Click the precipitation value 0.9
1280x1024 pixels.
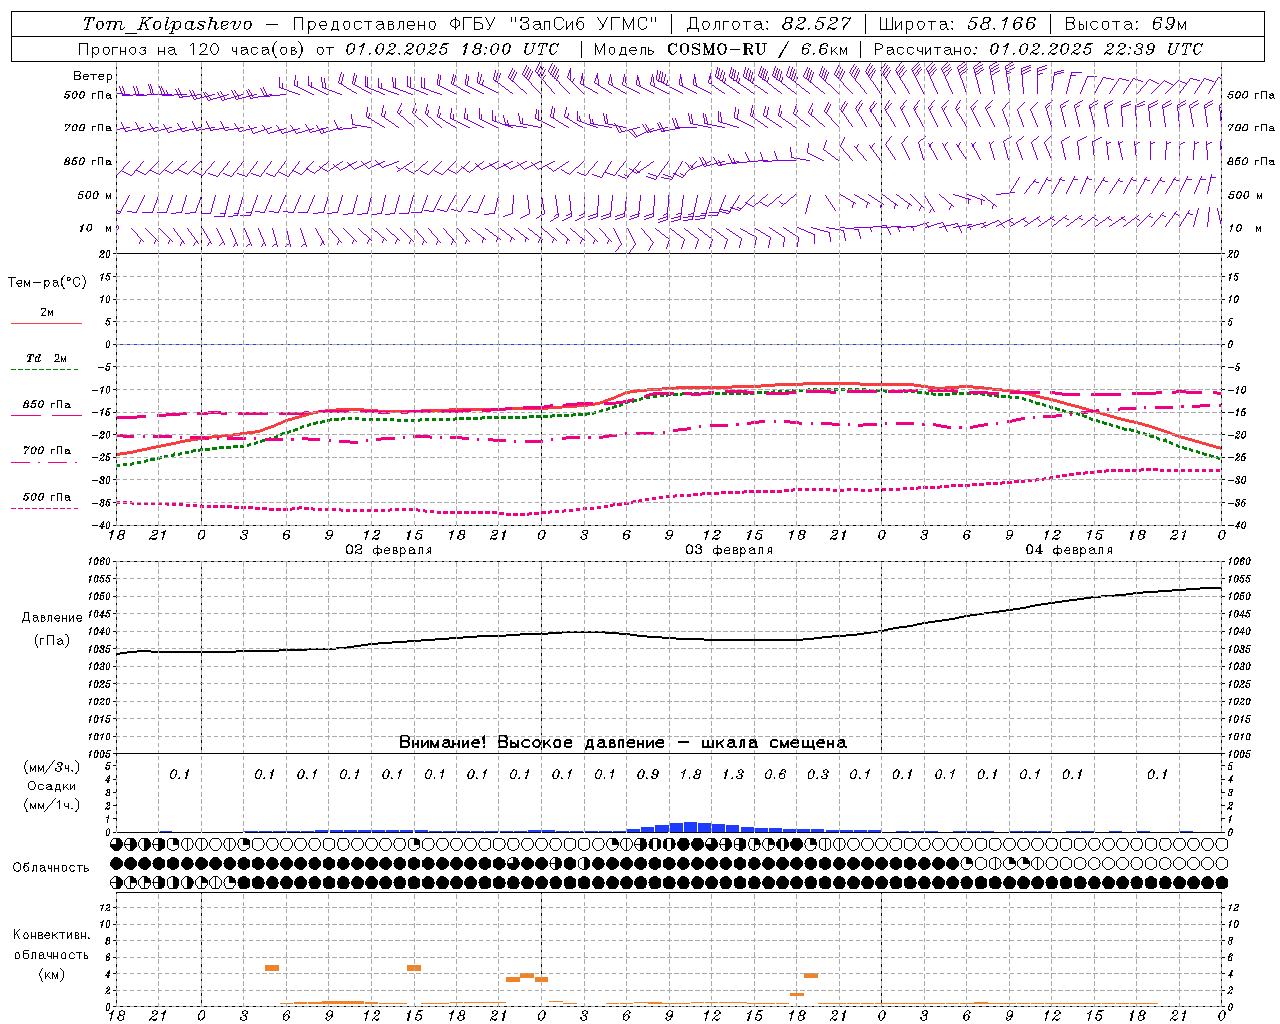tap(648, 774)
